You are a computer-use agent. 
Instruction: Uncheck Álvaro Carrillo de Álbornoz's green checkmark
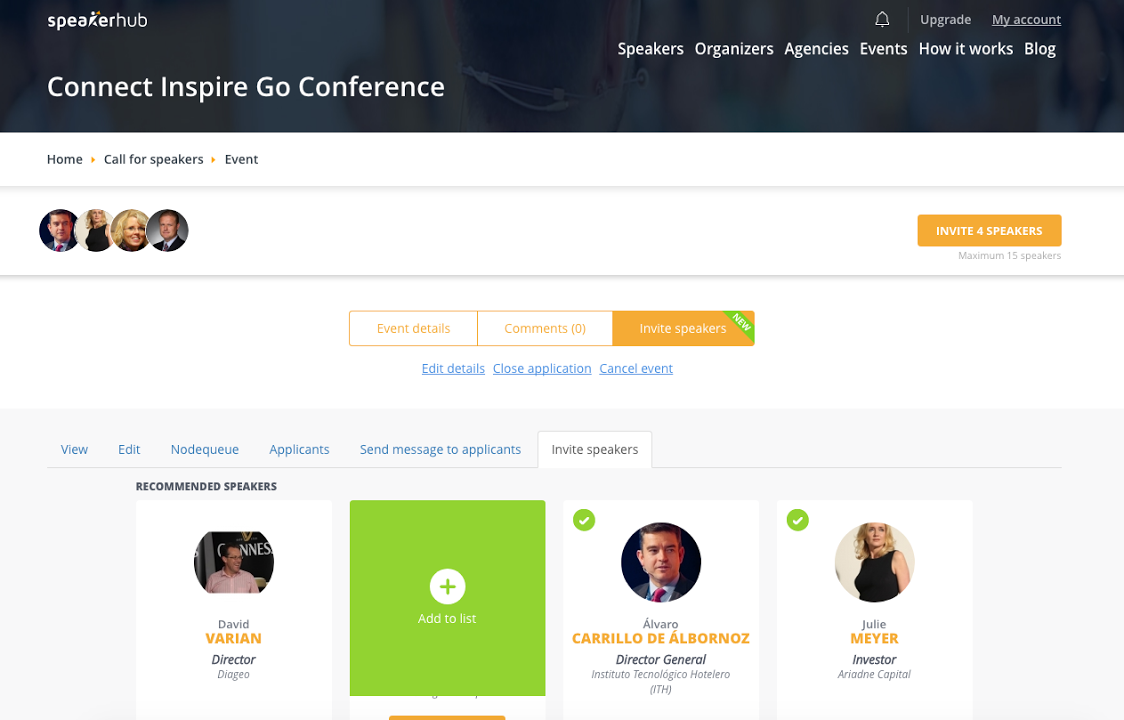coord(584,520)
